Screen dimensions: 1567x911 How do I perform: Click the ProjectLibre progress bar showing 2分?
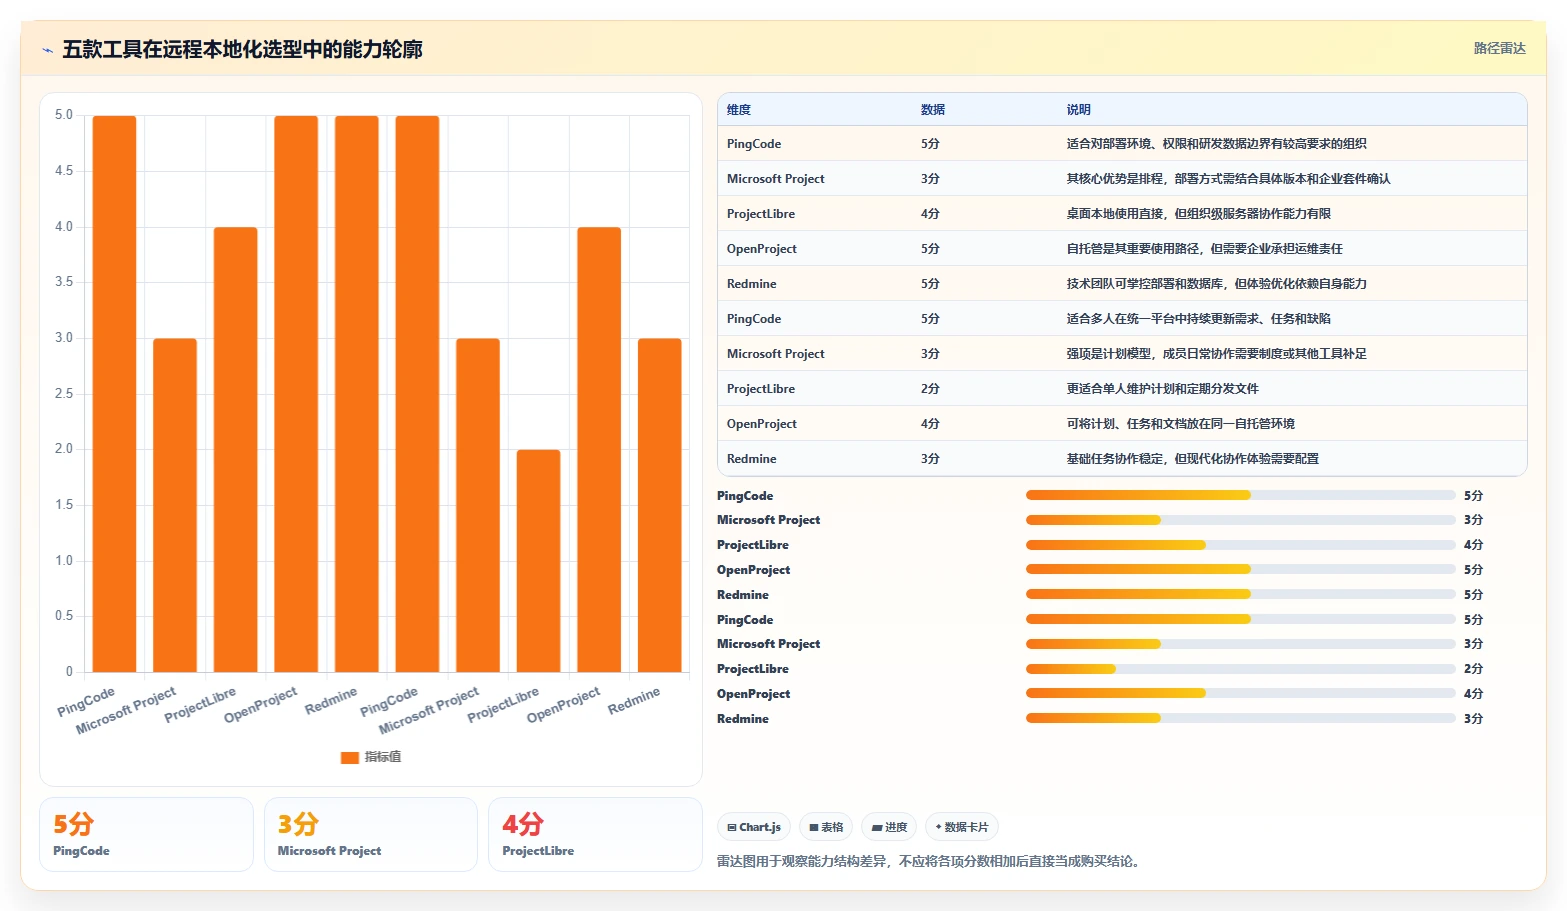click(1241, 669)
